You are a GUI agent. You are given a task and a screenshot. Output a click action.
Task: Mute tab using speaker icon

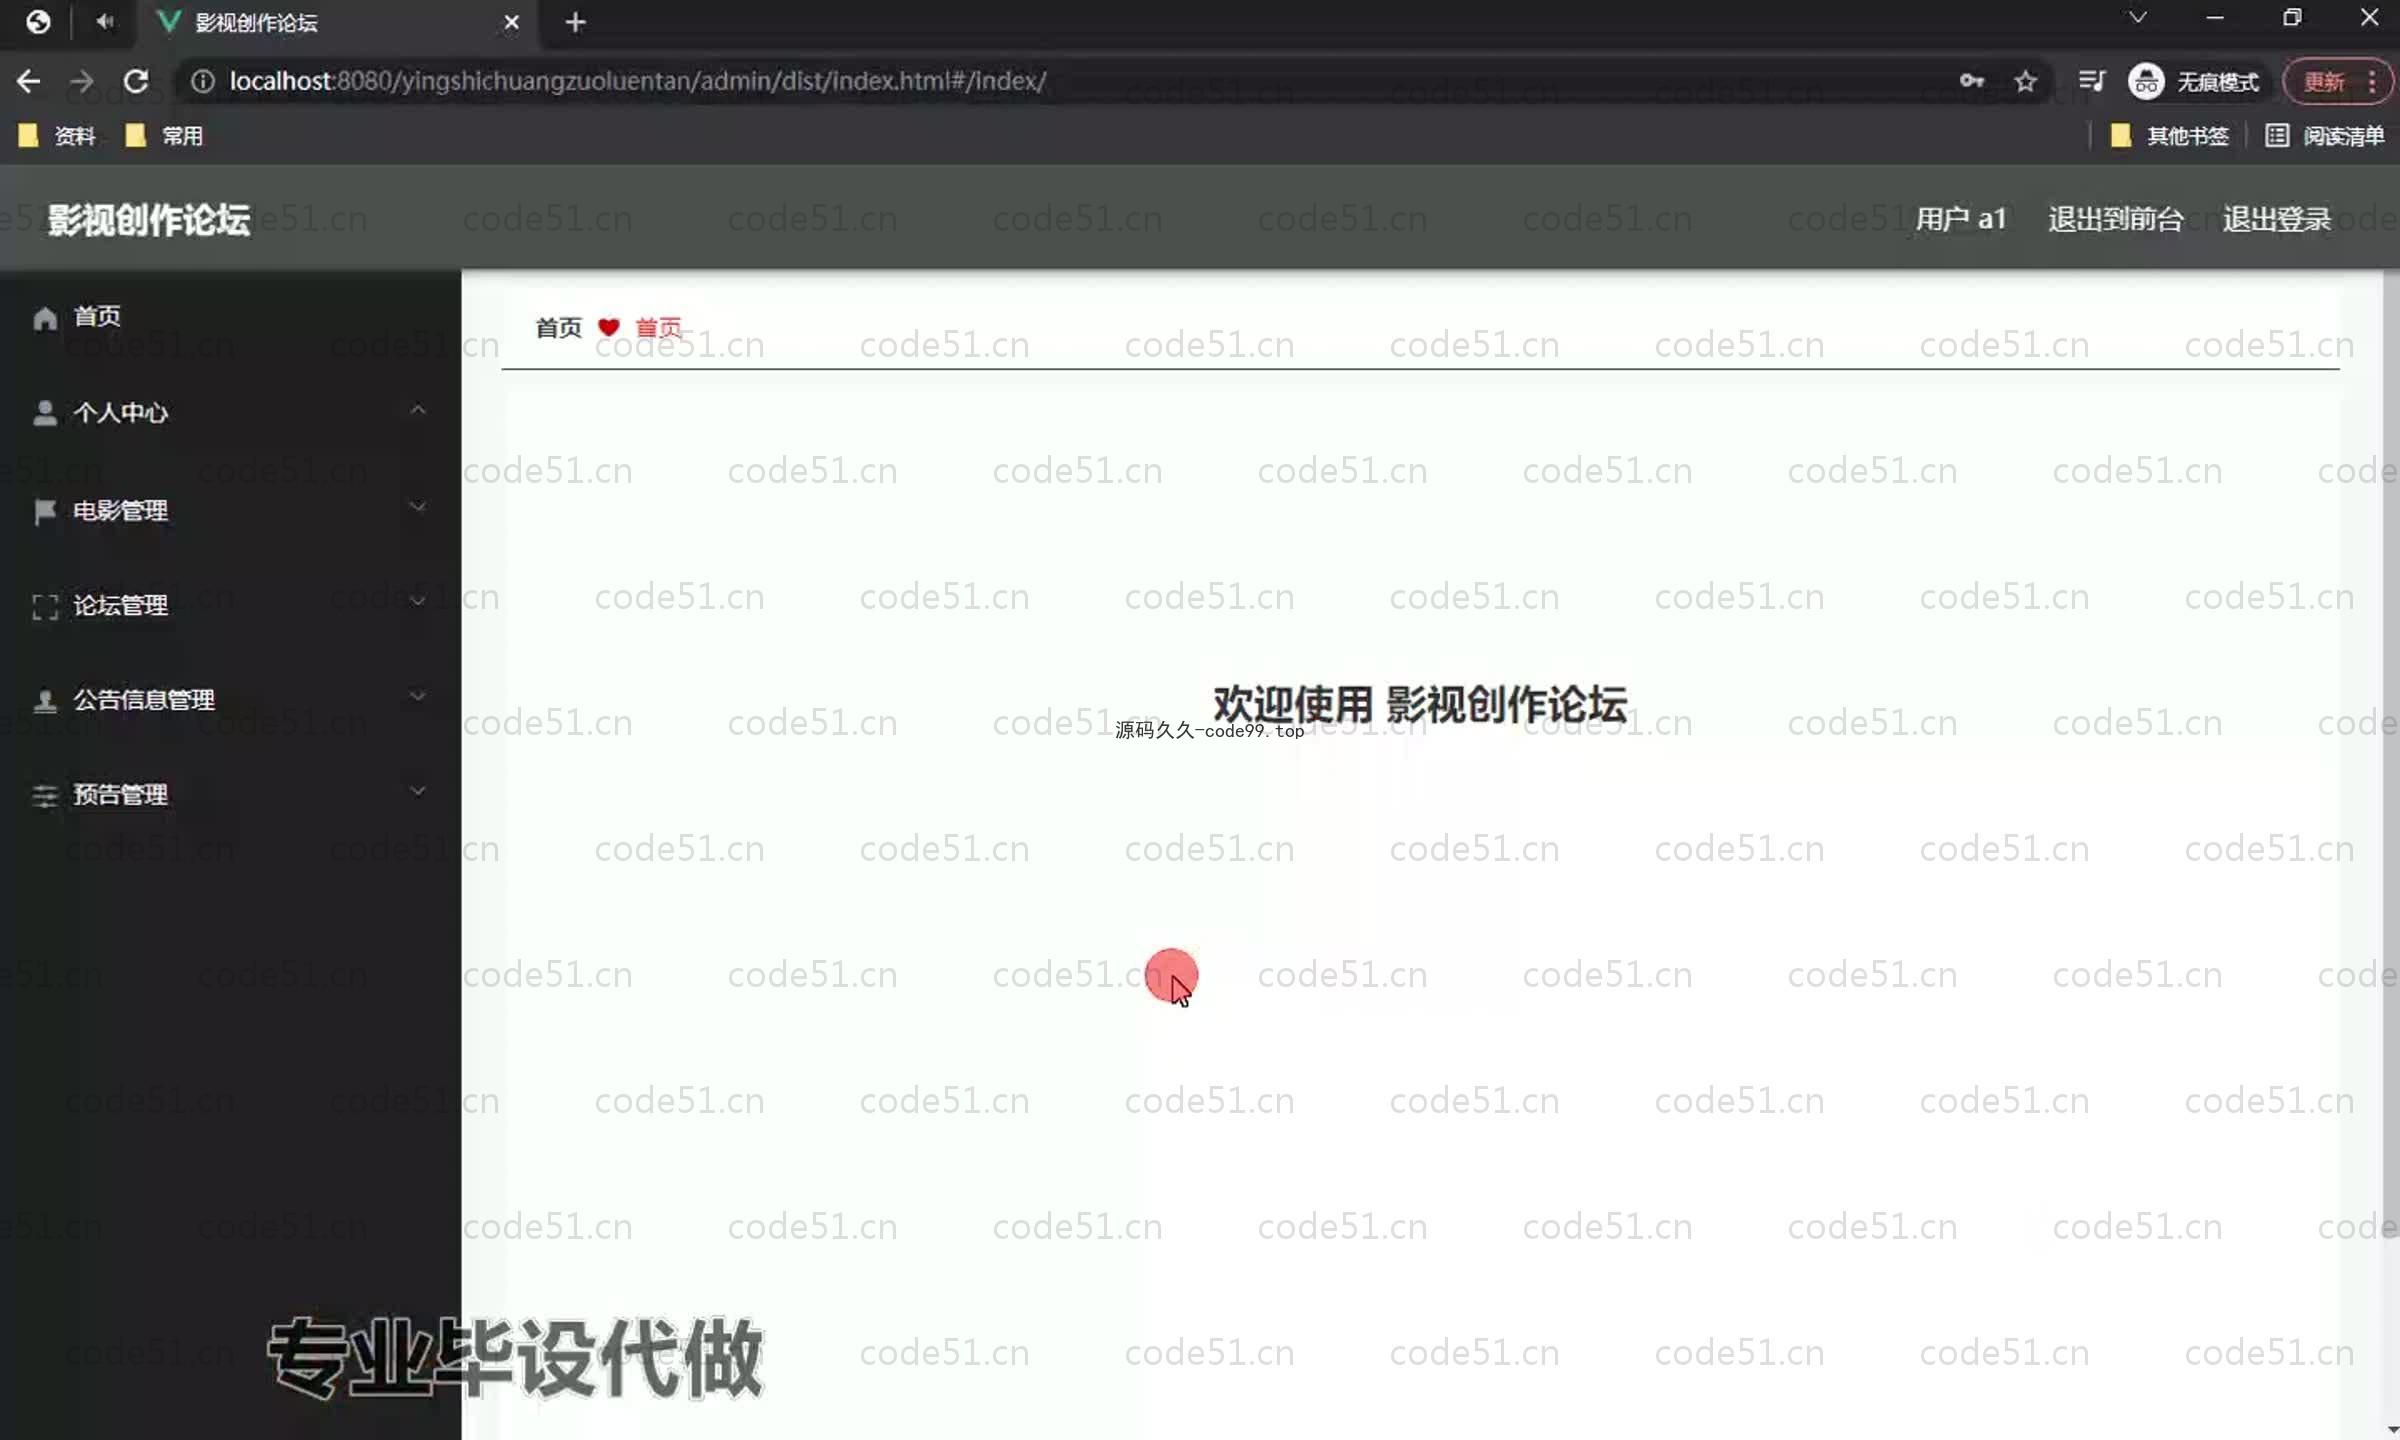point(105,21)
